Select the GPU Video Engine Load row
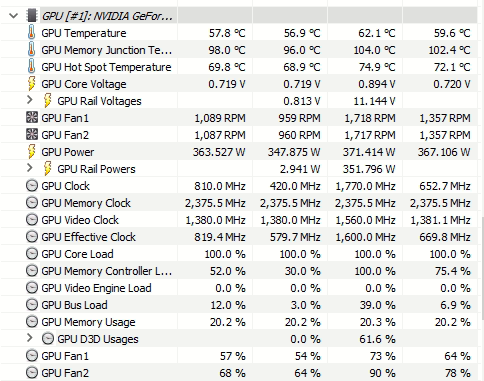This screenshot has width=484, height=381. click(x=239, y=288)
